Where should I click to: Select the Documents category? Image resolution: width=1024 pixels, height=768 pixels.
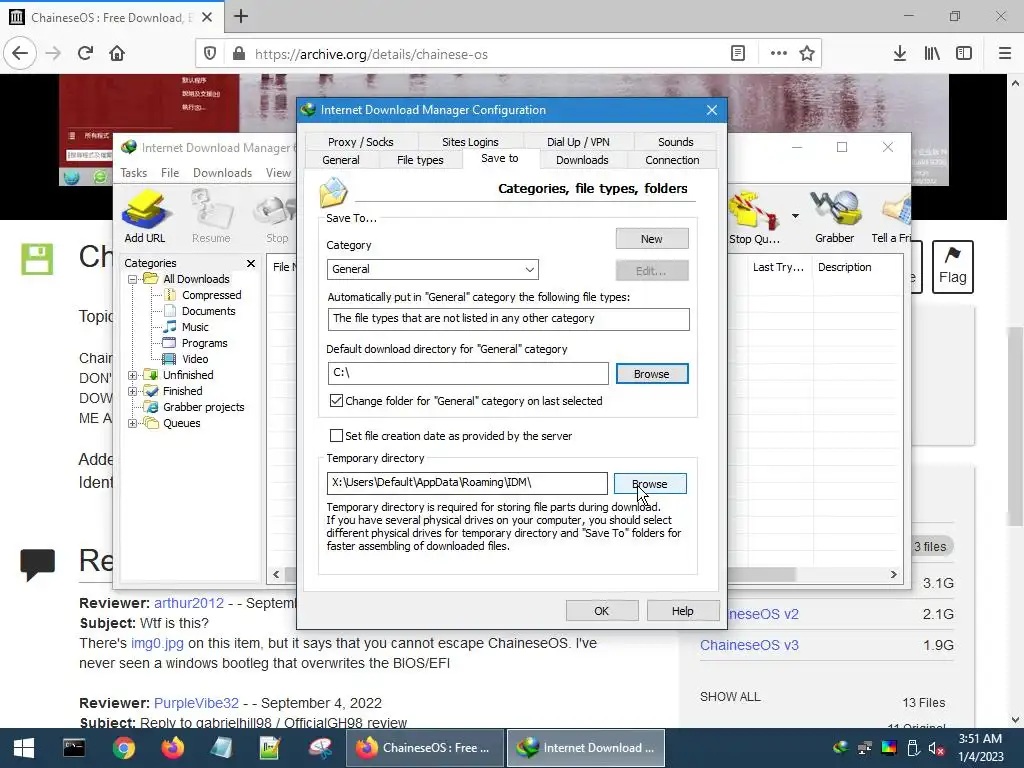tap(208, 311)
